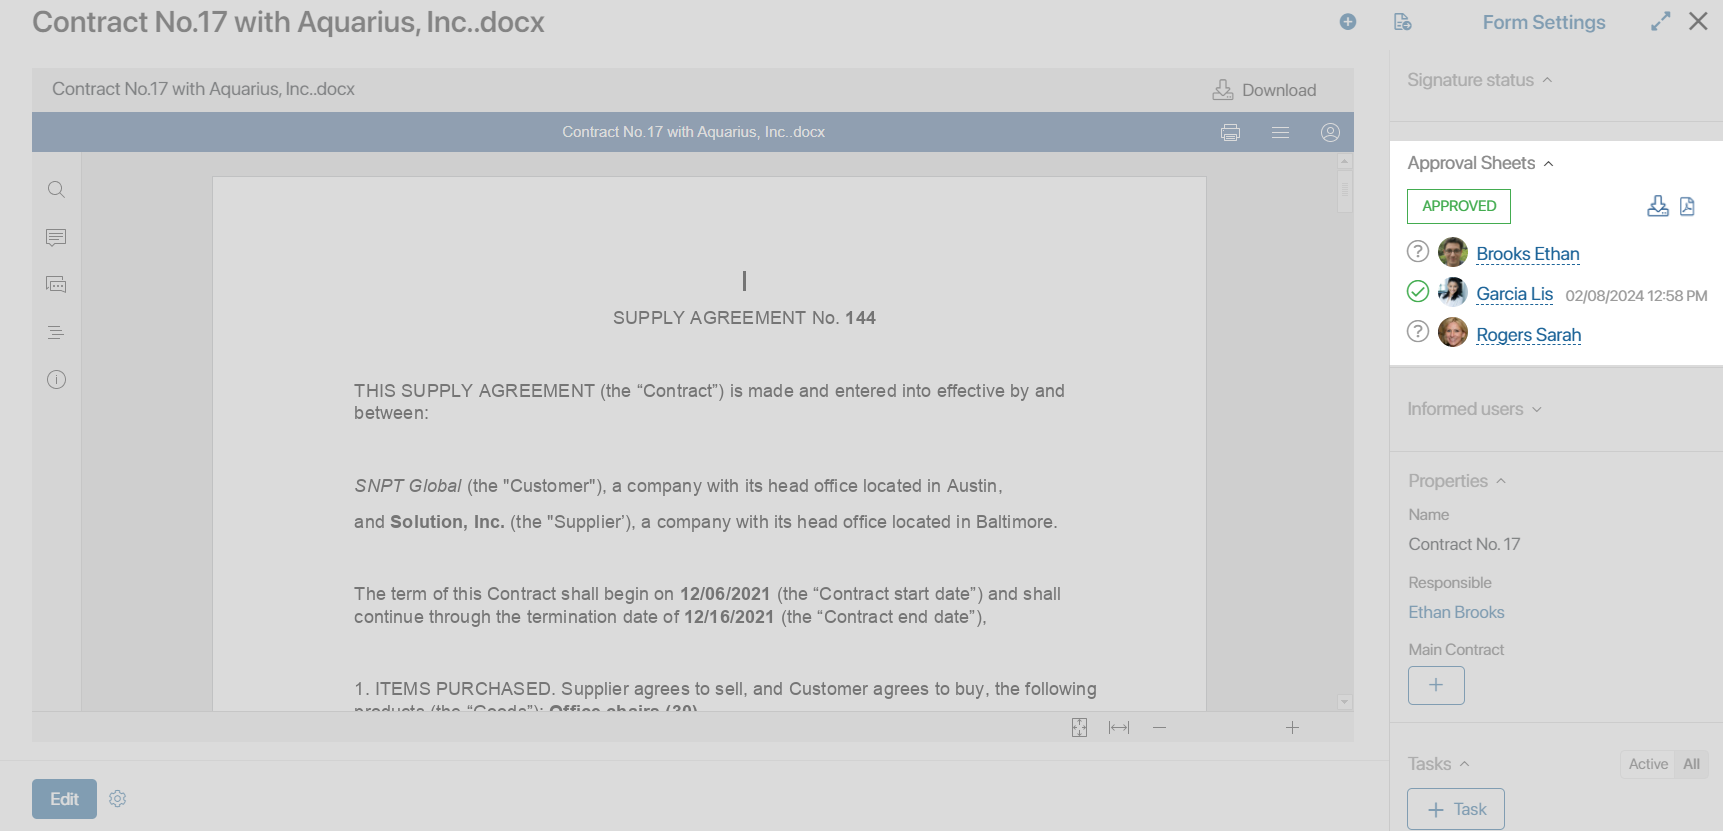Click the pending status icon for Brooks Ethan
The image size is (1723, 831).
pos(1418,251)
